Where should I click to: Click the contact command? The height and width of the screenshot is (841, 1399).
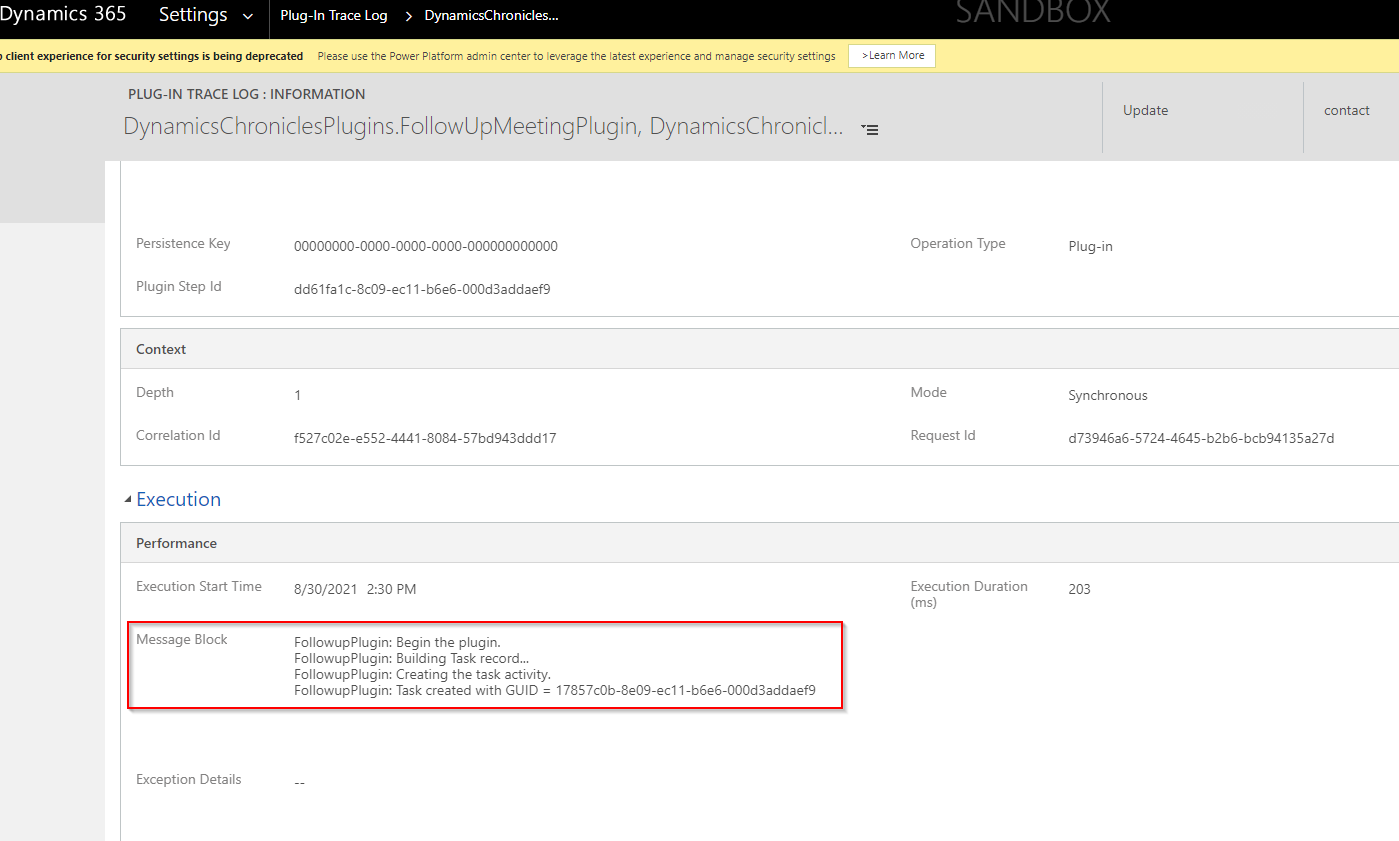tap(1346, 110)
